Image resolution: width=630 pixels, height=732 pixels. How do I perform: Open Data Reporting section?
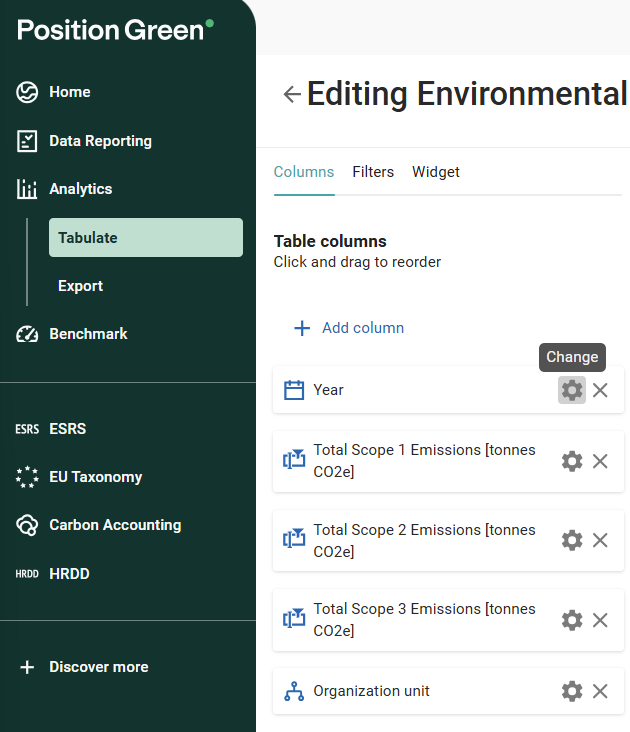click(x=100, y=141)
